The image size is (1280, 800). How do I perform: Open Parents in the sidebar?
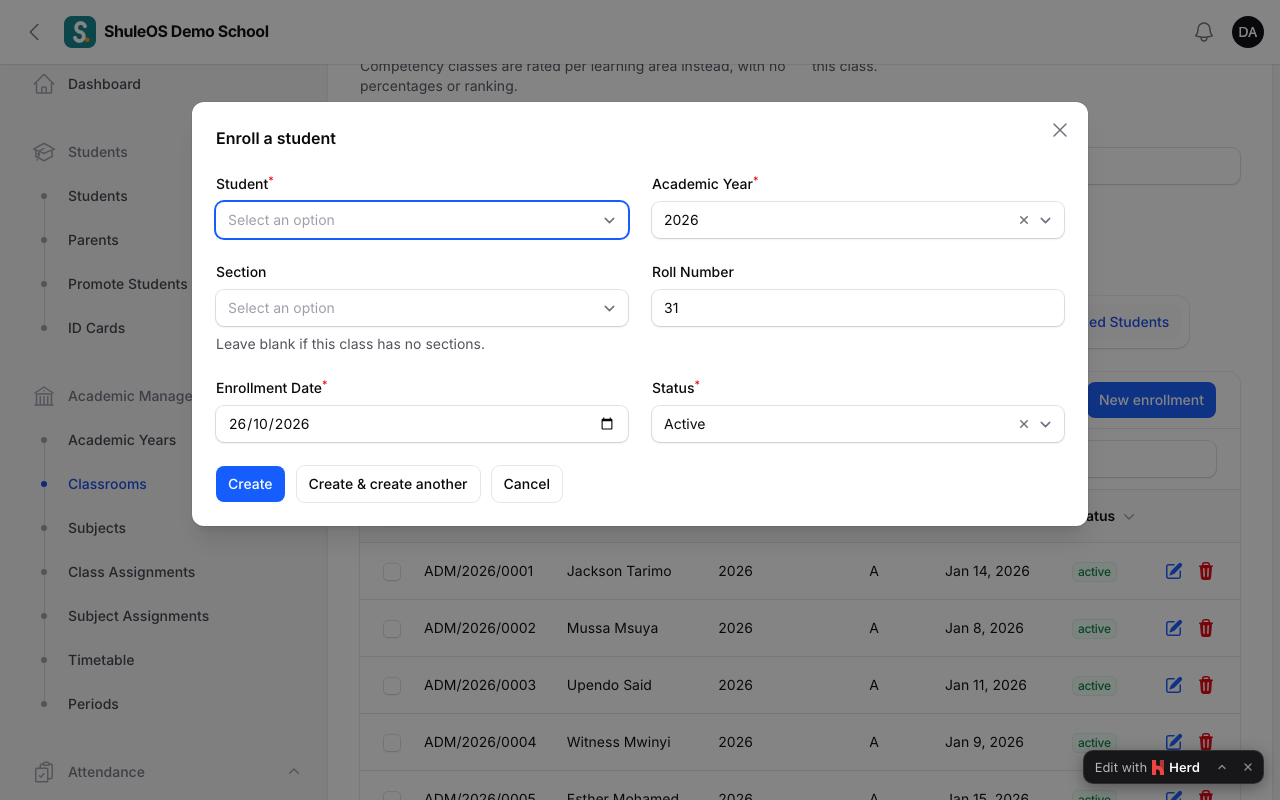coord(93,240)
